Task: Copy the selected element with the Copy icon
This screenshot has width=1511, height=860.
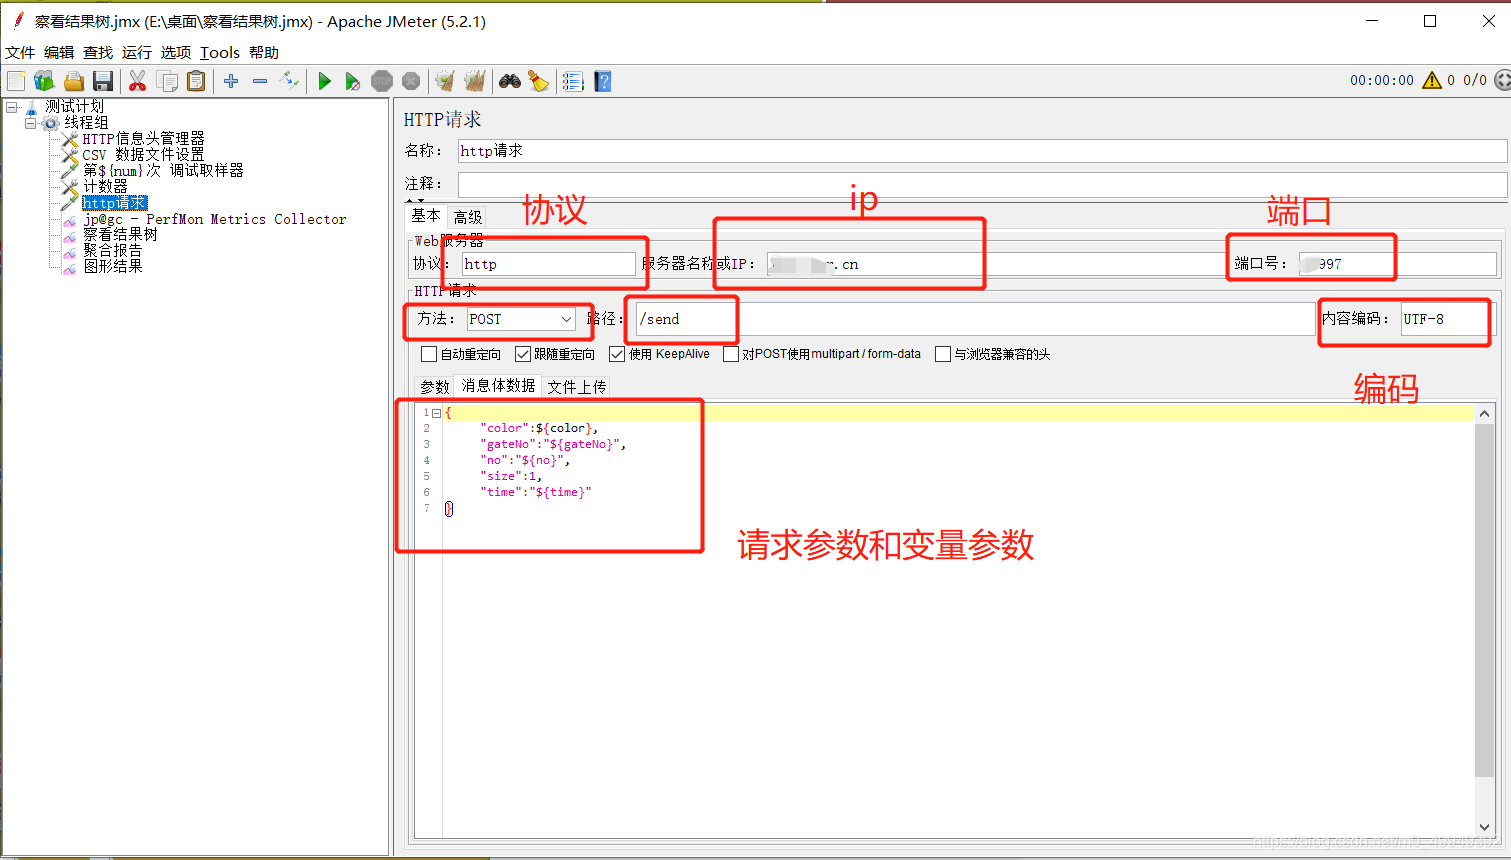Action: [167, 81]
